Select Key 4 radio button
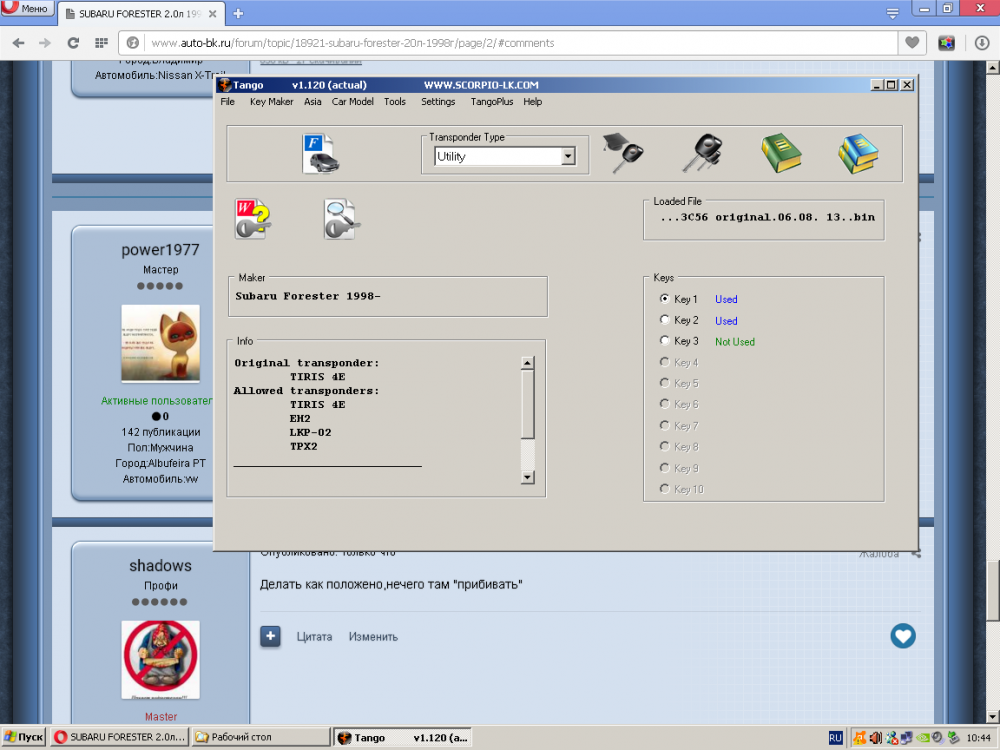 pos(665,362)
